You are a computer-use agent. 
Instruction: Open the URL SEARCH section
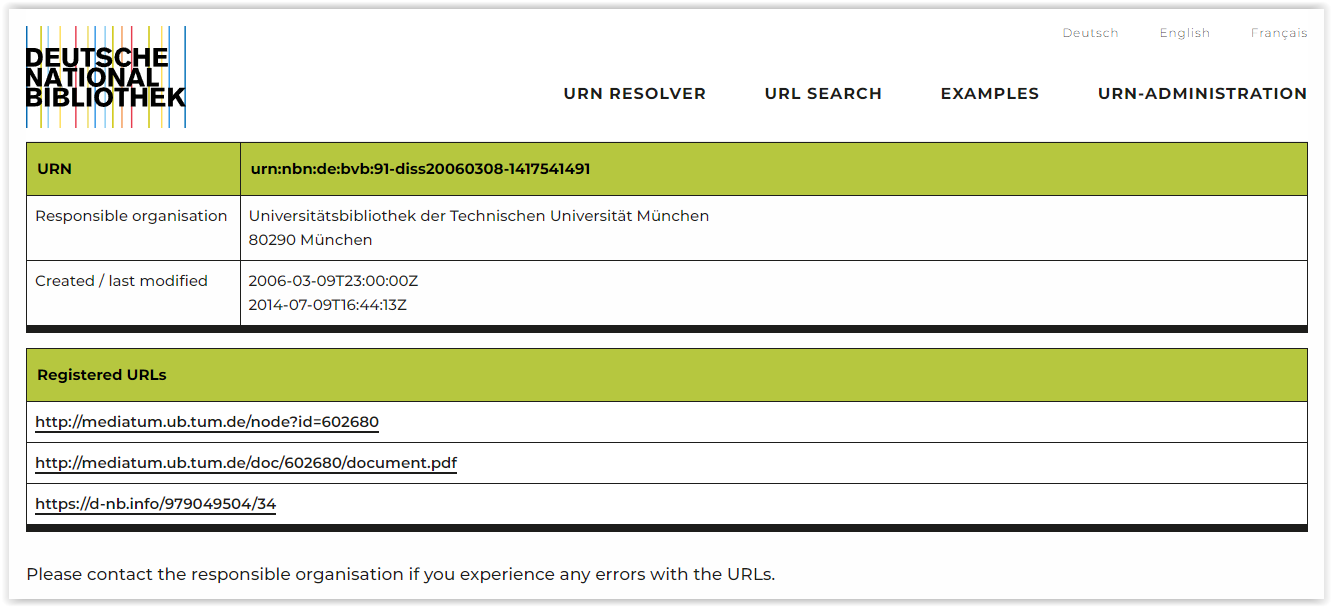click(x=823, y=93)
